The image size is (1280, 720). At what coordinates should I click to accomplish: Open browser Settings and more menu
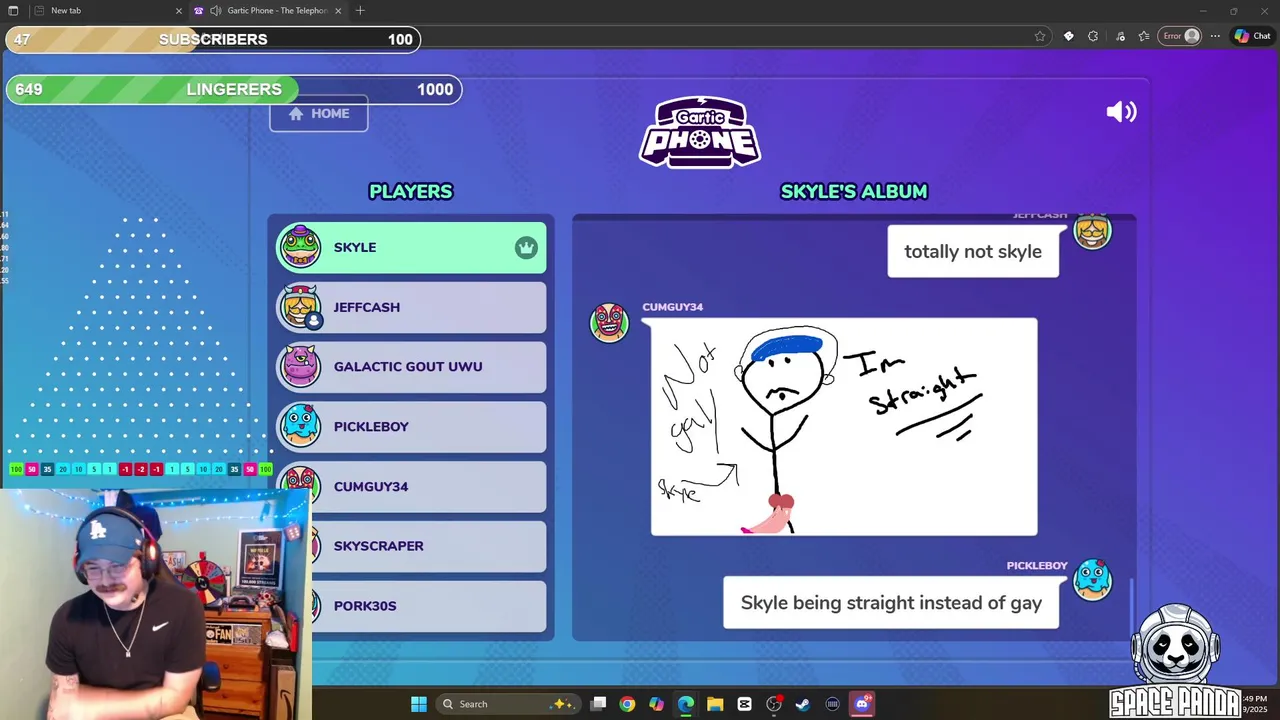coord(1215,36)
